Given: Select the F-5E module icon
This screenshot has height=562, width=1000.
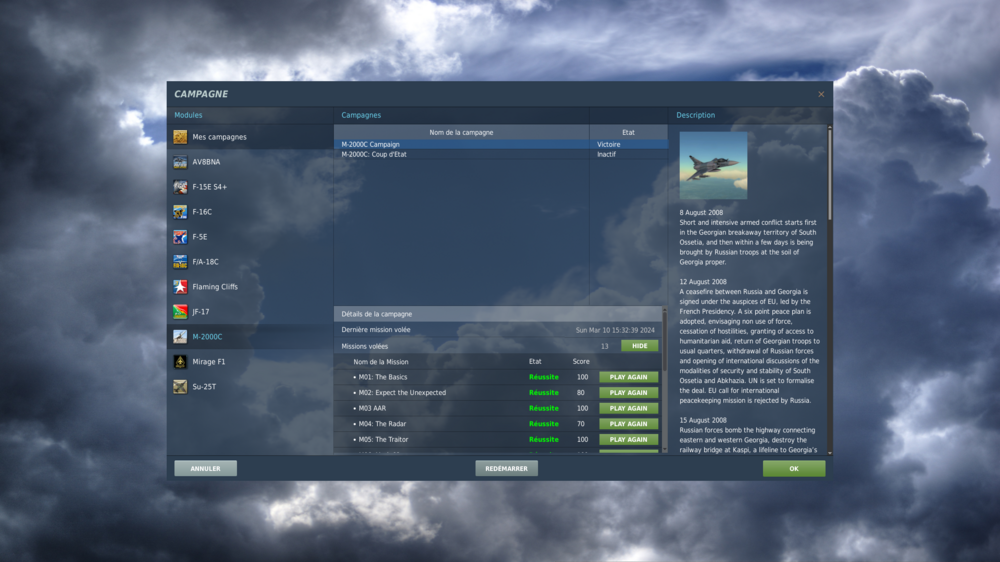Looking at the screenshot, I should pyautogui.click(x=180, y=237).
